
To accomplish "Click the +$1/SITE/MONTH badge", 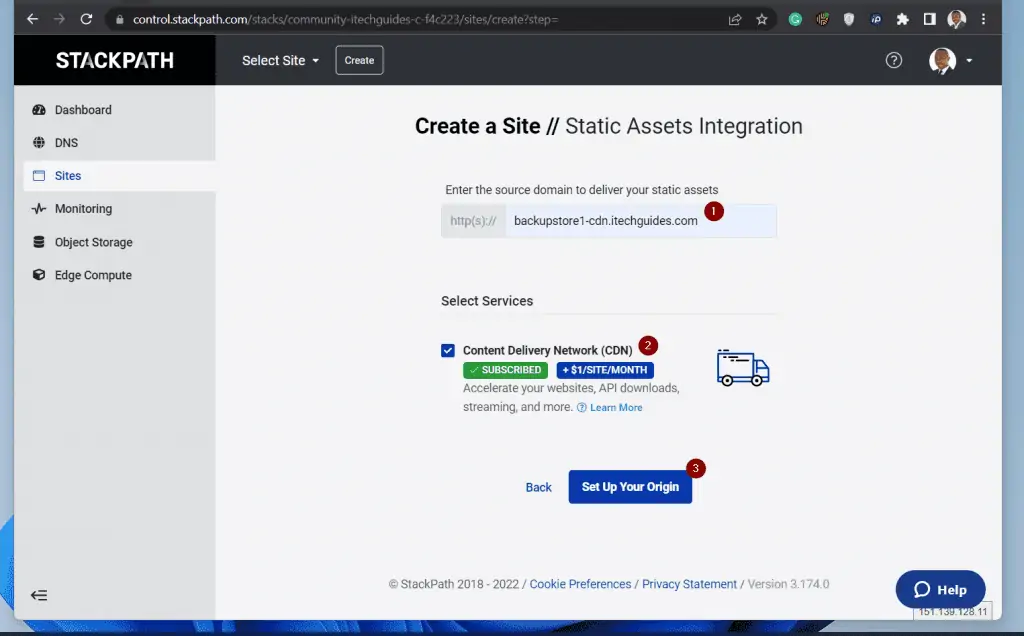I will pos(605,370).
